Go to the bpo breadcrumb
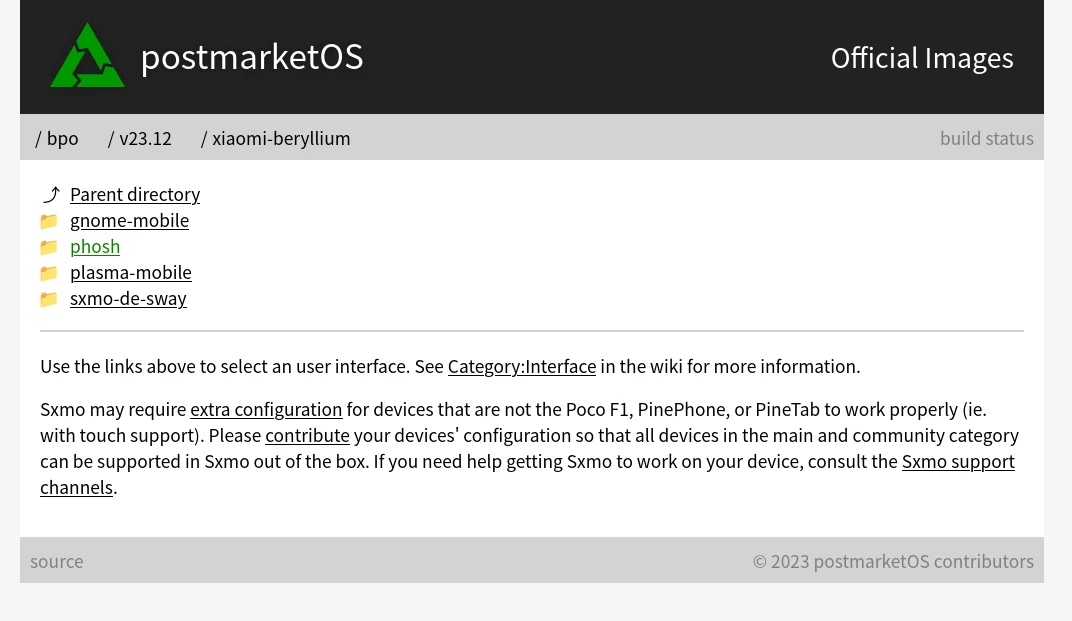Screen dimensions: 1072x621 pos(62,139)
